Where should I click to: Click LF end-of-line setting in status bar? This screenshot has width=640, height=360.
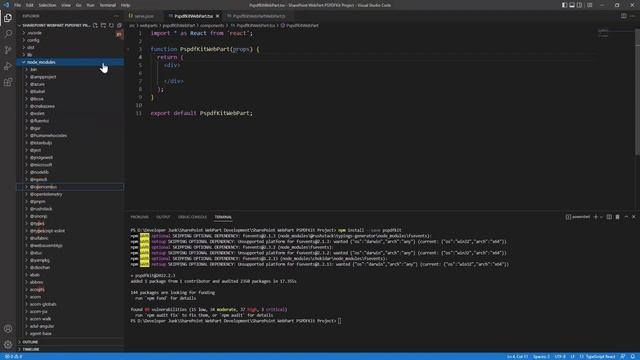[x=572, y=356]
